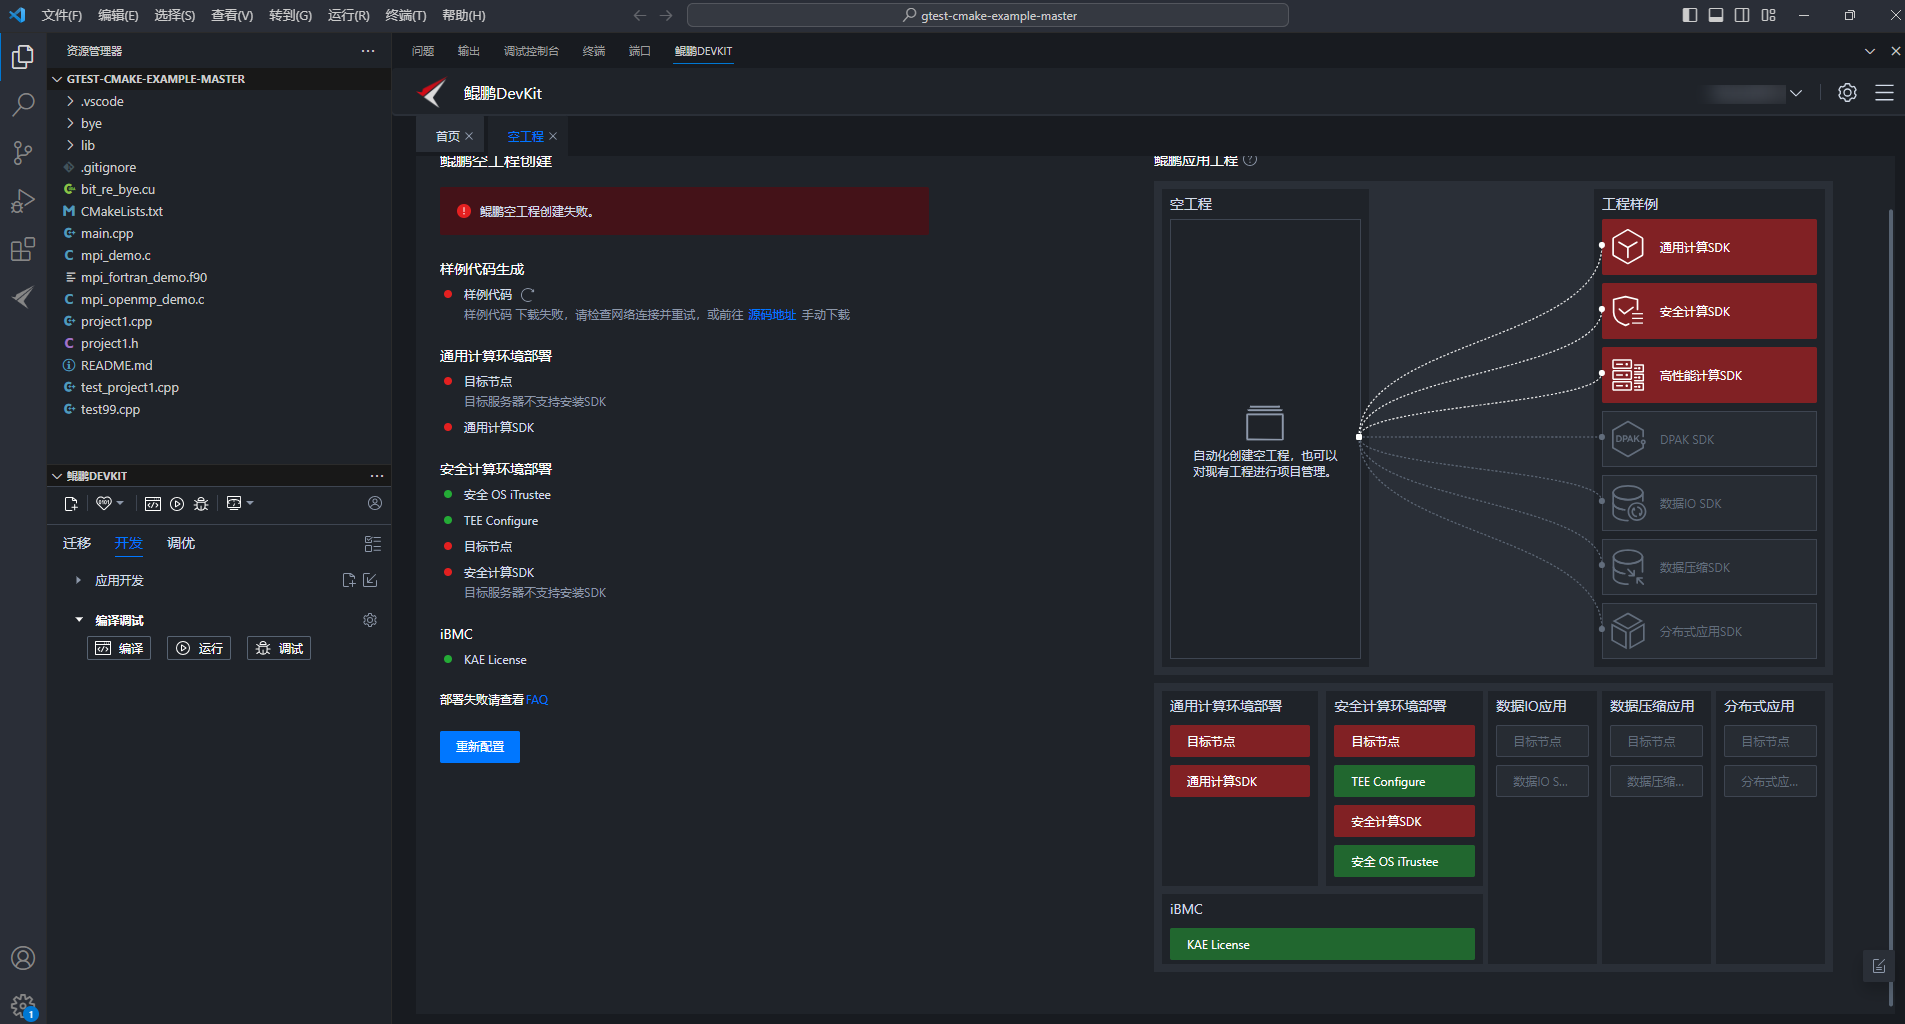The width and height of the screenshot is (1905, 1024).
Task: Open the 运行(R) menu
Action: click(348, 15)
